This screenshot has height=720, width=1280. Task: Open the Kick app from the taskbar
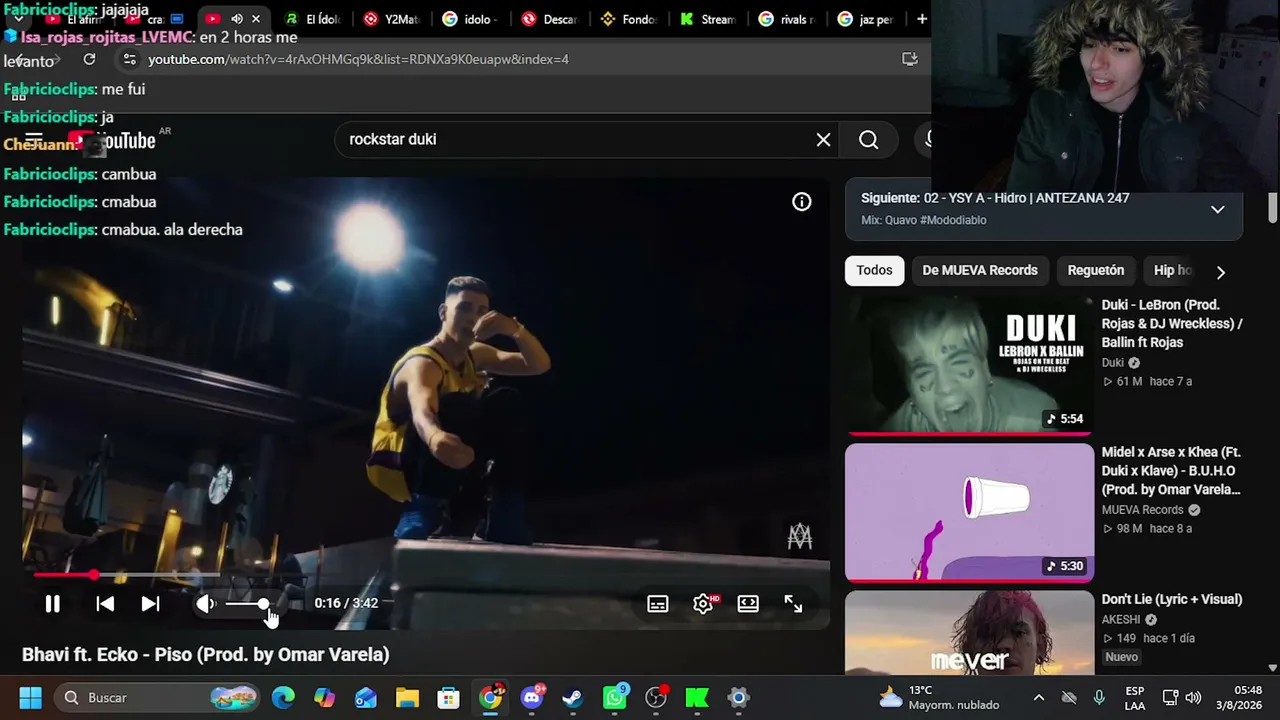(x=697, y=698)
